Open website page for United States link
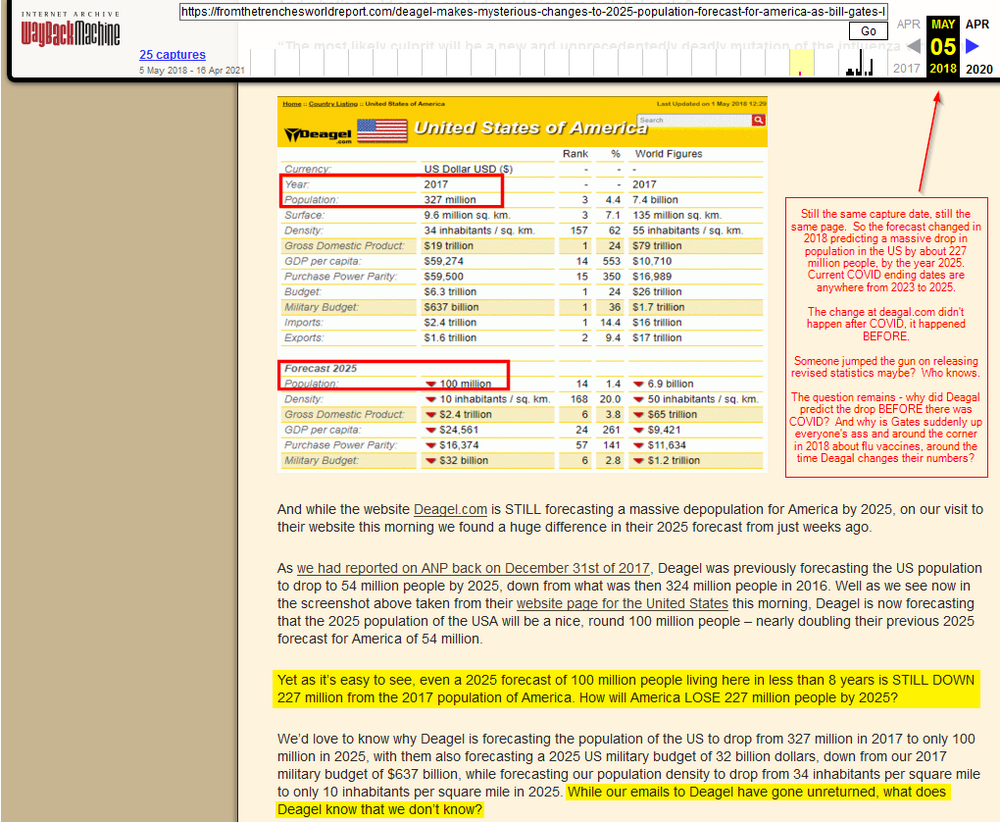The height and width of the screenshot is (822, 1000). tap(622, 603)
